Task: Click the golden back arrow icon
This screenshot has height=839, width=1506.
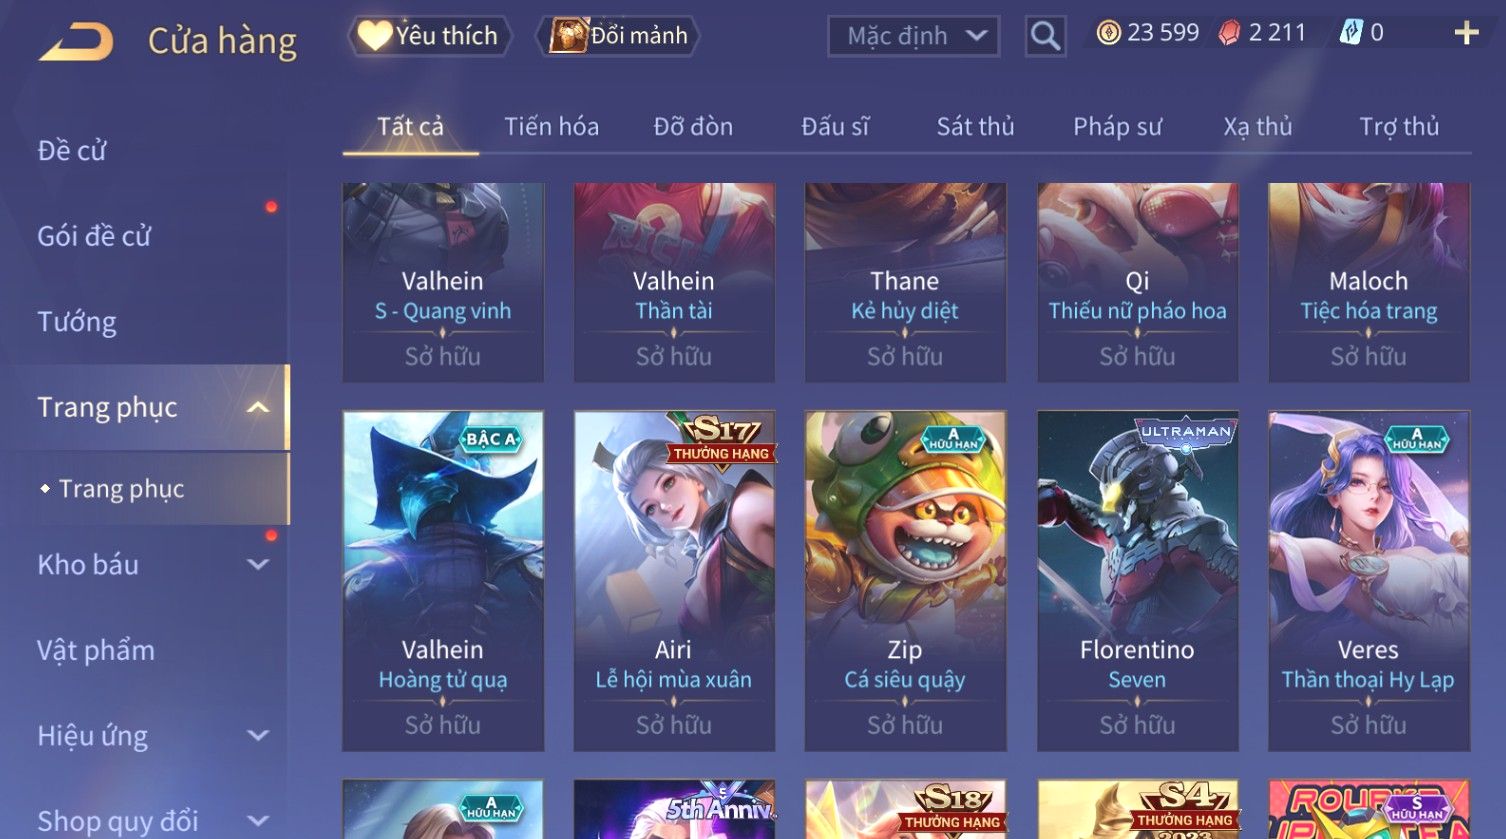Action: [x=76, y=42]
